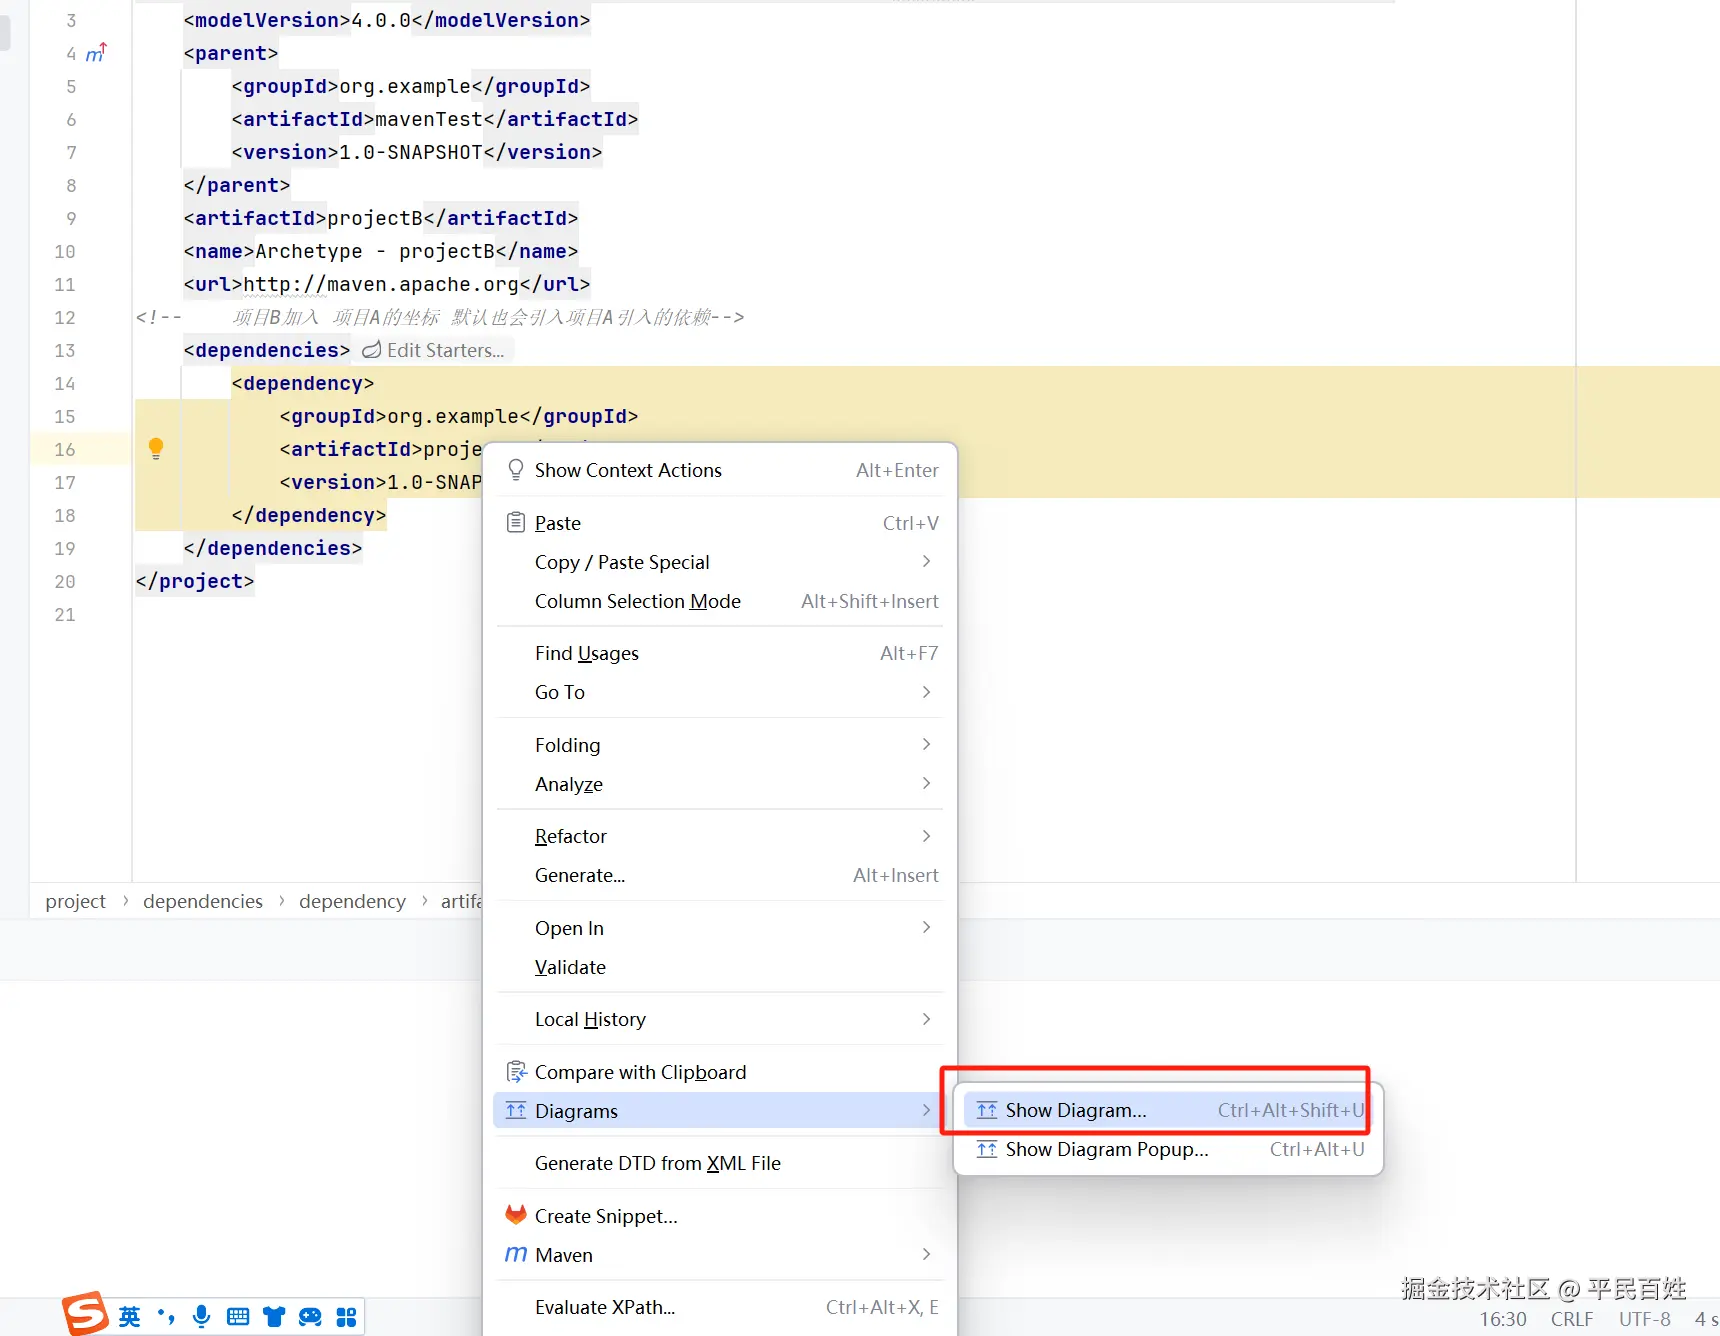1720x1336 pixels.
Task: Expand the Folding submenu arrow
Action: click(x=927, y=744)
